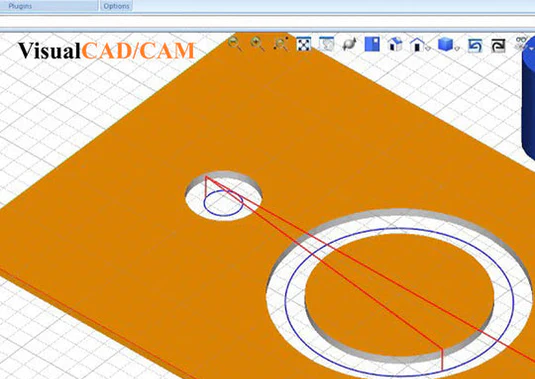Activate the rotate view icon
The image size is (535, 379).
click(349, 45)
